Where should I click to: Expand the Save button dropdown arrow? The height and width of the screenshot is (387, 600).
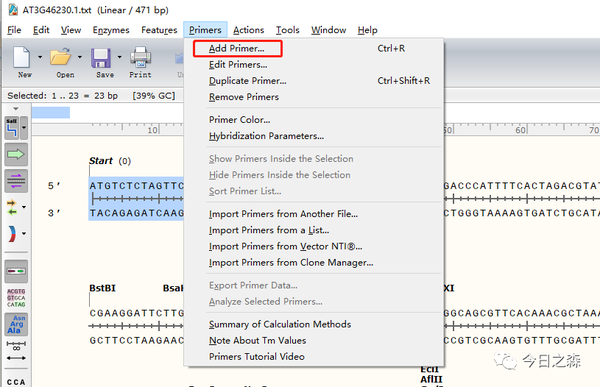tap(119, 57)
